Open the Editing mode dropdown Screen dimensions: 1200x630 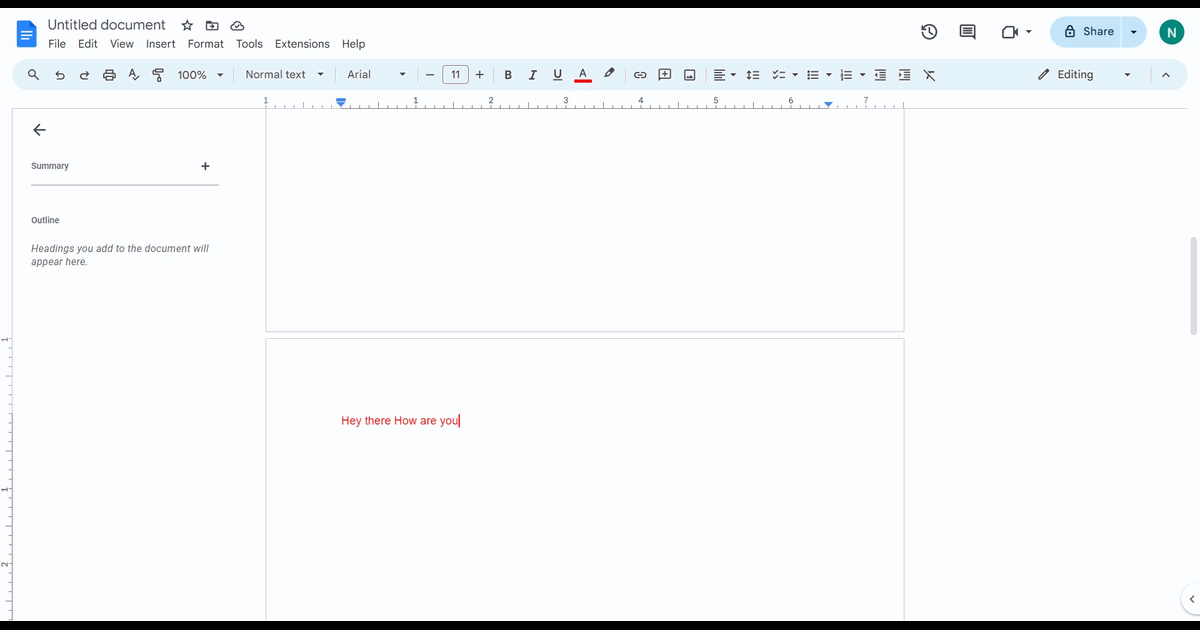pyautogui.click(x=1085, y=75)
